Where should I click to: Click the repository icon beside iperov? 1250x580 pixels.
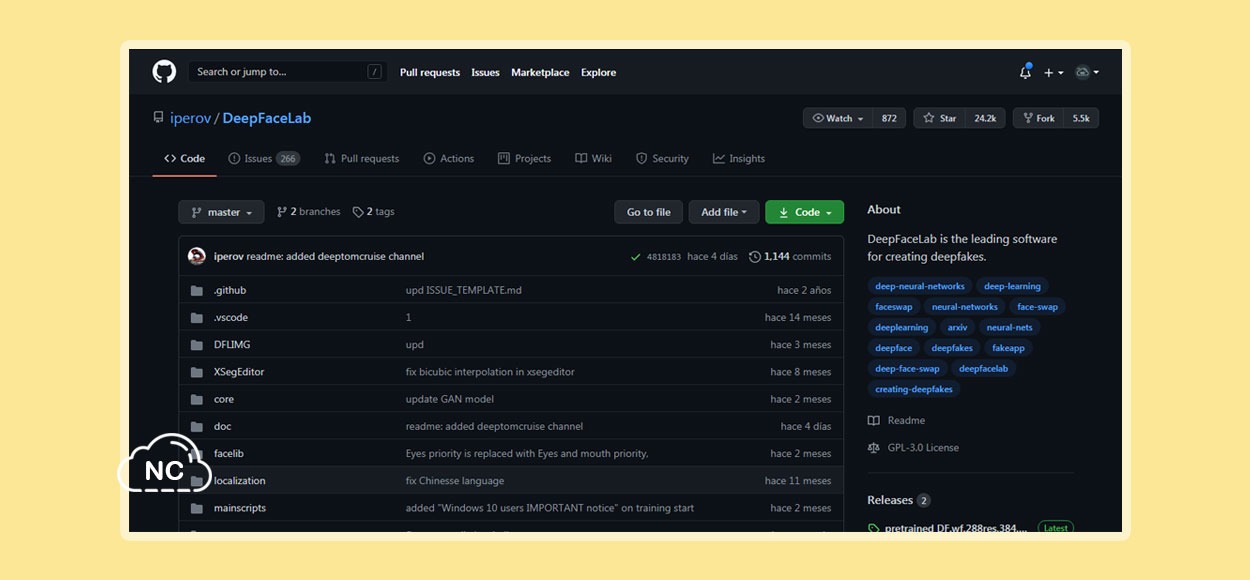point(158,118)
